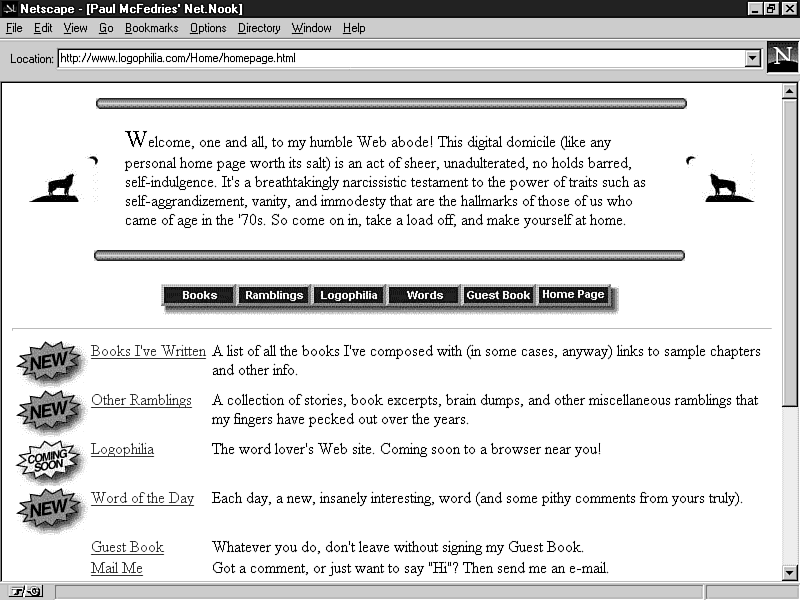Screen dimensions: 800x600
Task: Restore the Netscape window size
Action: click(771, 9)
